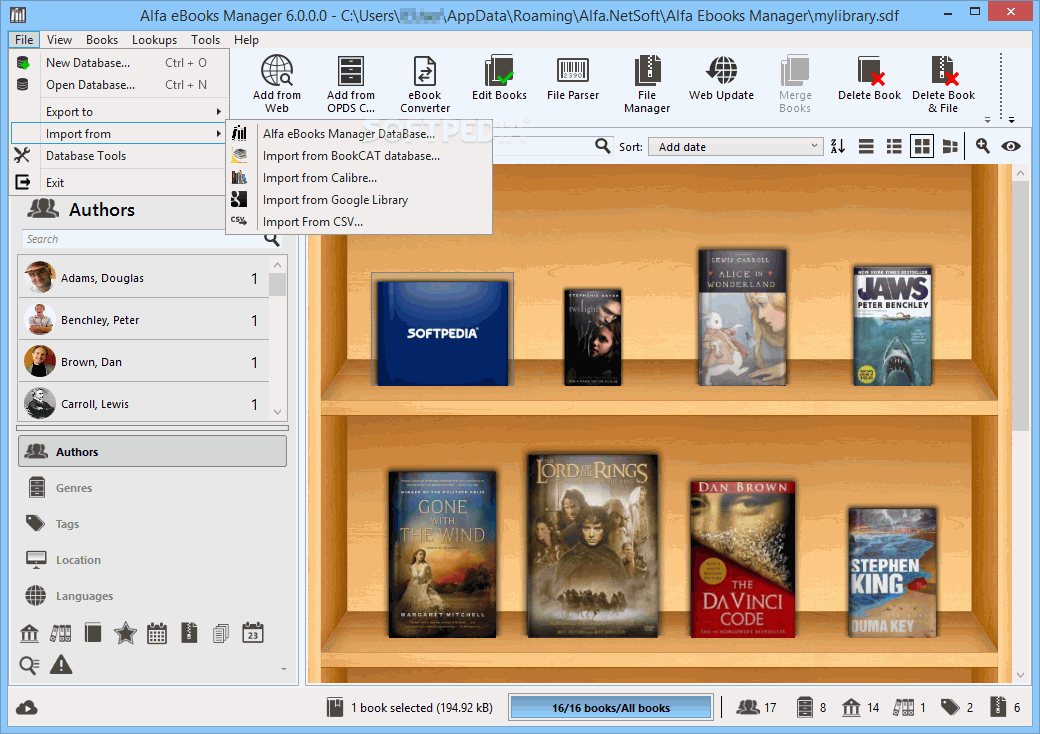The image size is (1040, 734).
Task: Click the 16/16 books/All books indicator
Action: tap(611, 707)
